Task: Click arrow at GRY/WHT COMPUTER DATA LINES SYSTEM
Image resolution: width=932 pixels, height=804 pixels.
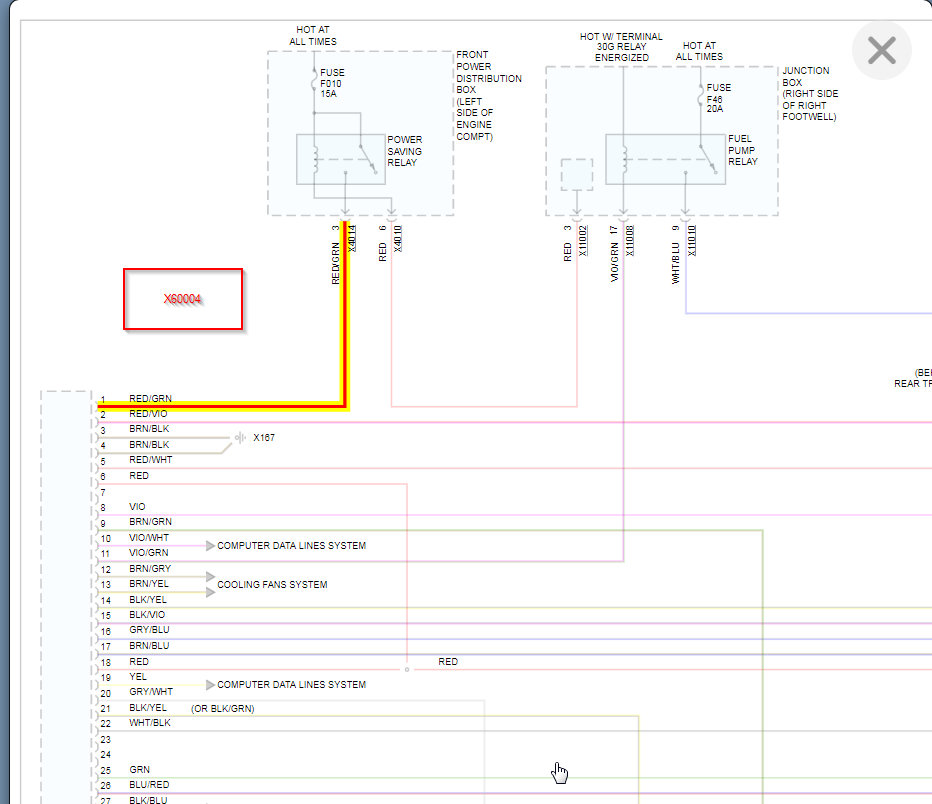Action: pos(210,685)
